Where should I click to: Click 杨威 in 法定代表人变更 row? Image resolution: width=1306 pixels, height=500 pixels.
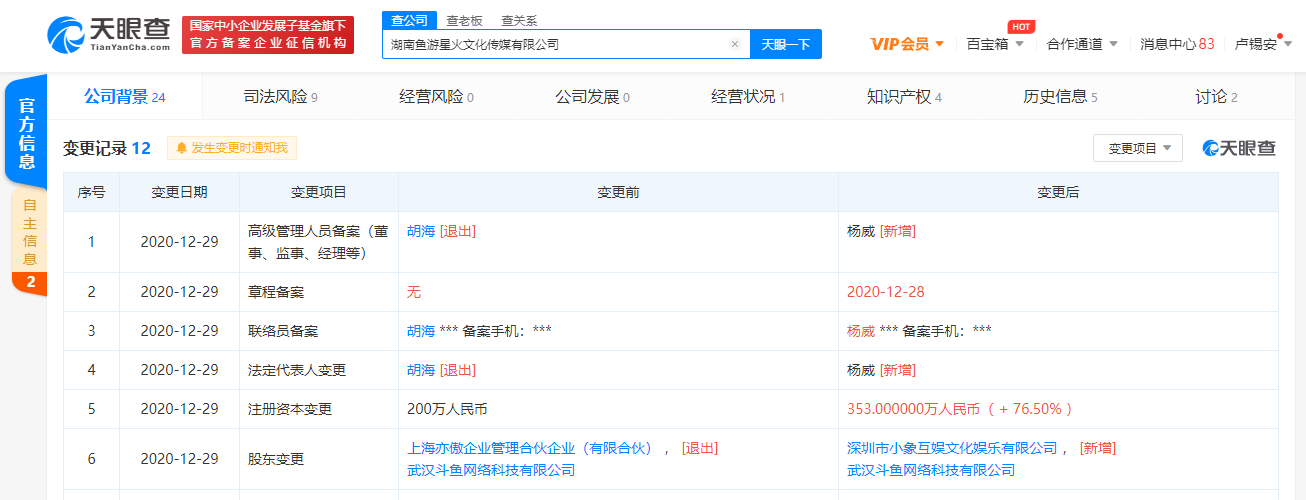point(861,370)
